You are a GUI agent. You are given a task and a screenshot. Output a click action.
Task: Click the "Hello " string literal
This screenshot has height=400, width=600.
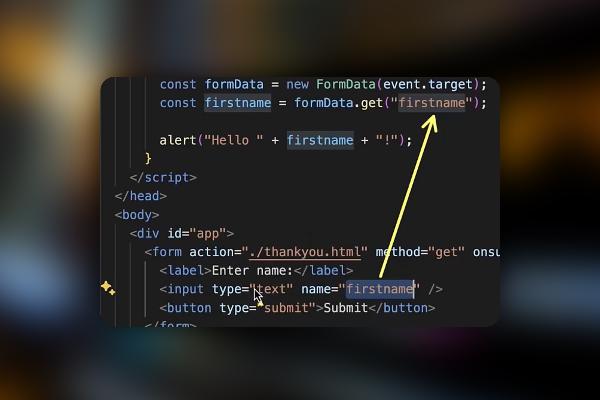234,140
